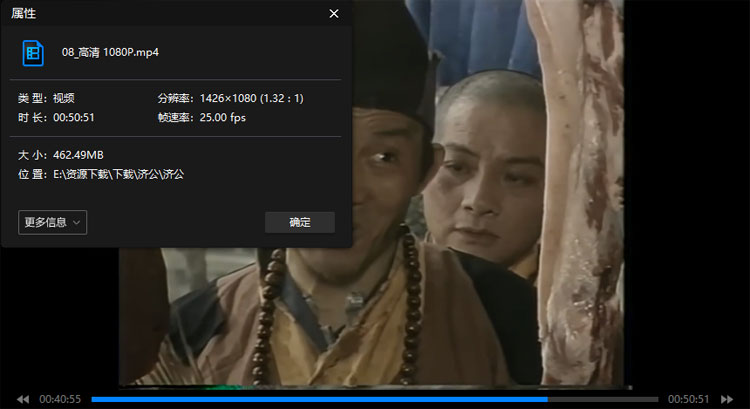The width and height of the screenshot is (750, 409).
Task: Click the playhead end of the blue progress
Action: pyautogui.click(x=547, y=399)
